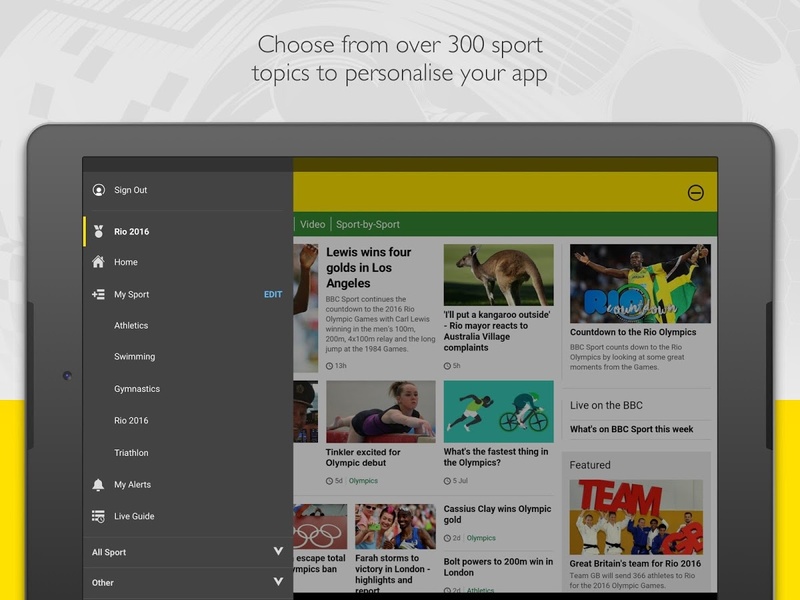Open the Olympics tag under Cassius Clay story
This screenshot has height=600, width=800.
481,538
